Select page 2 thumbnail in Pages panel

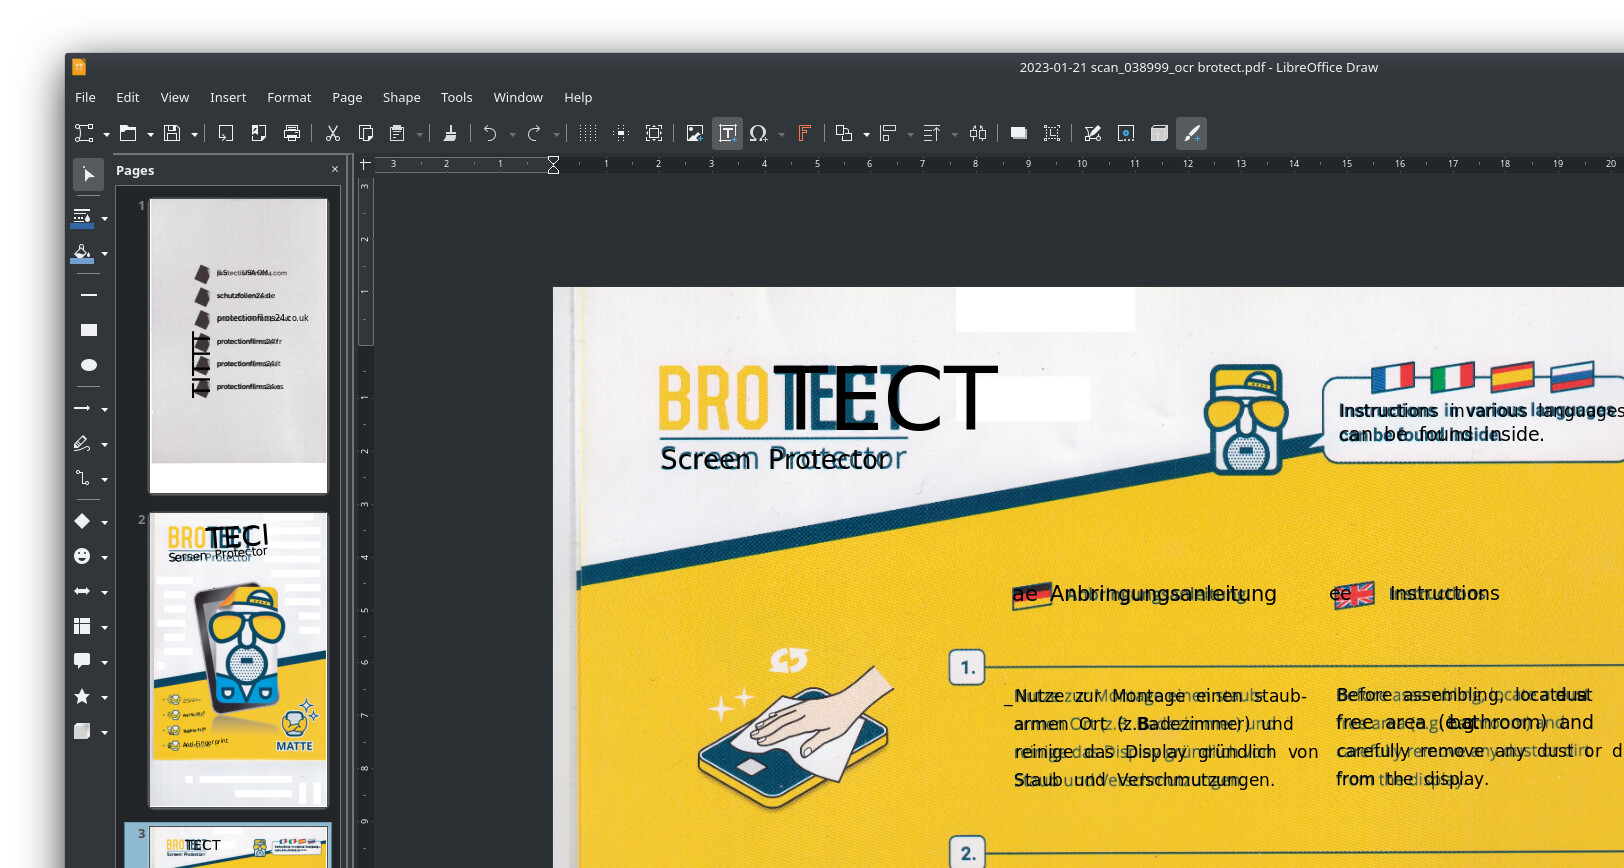coord(238,660)
